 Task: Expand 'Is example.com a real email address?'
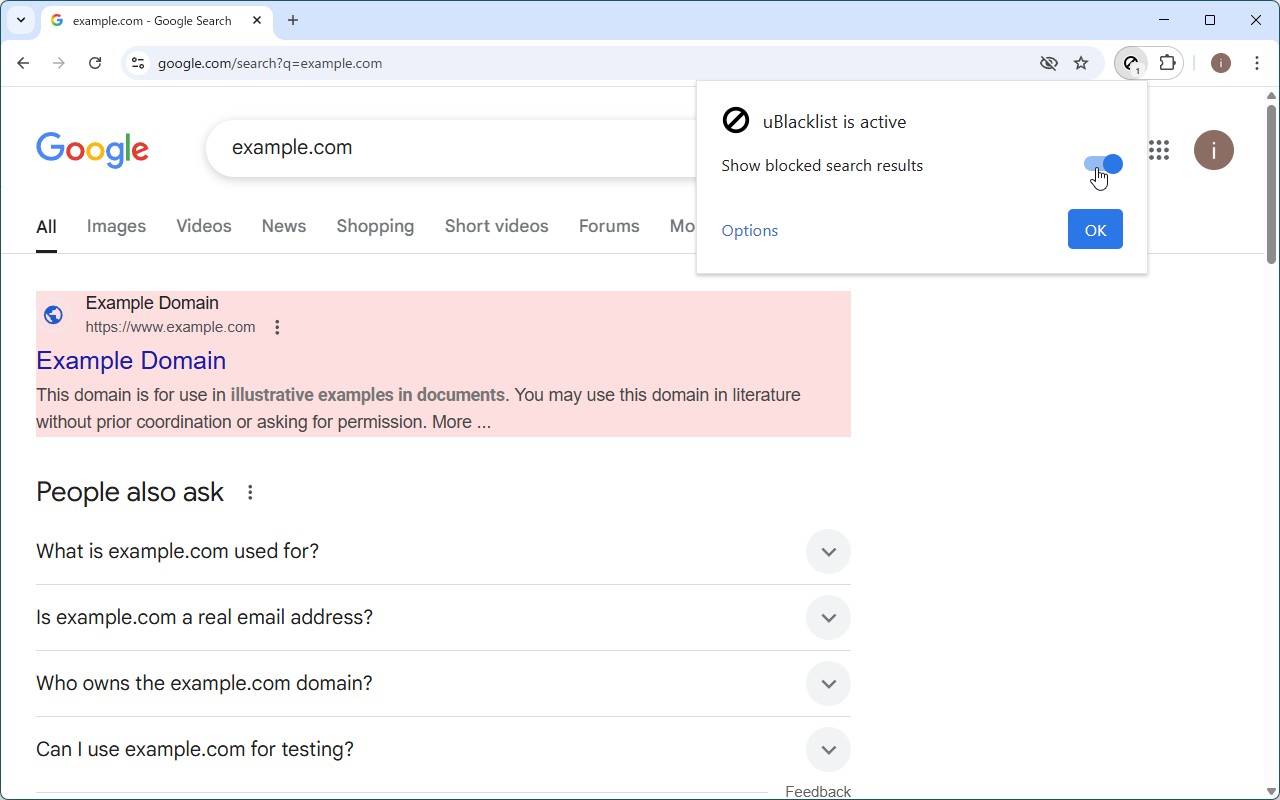pyautogui.click(x=443, y=618)
